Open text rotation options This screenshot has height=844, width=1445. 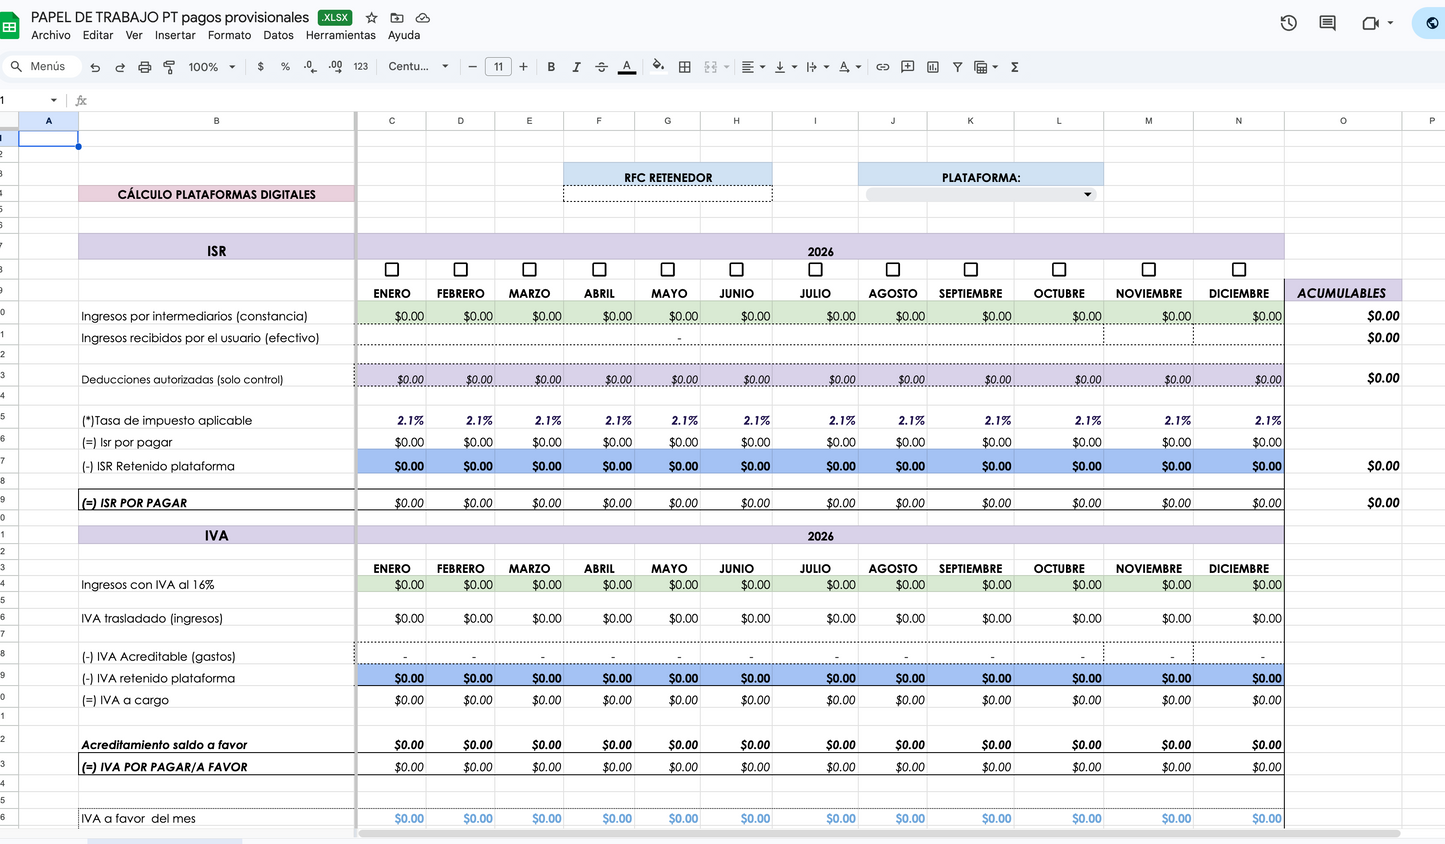point(849,67)
